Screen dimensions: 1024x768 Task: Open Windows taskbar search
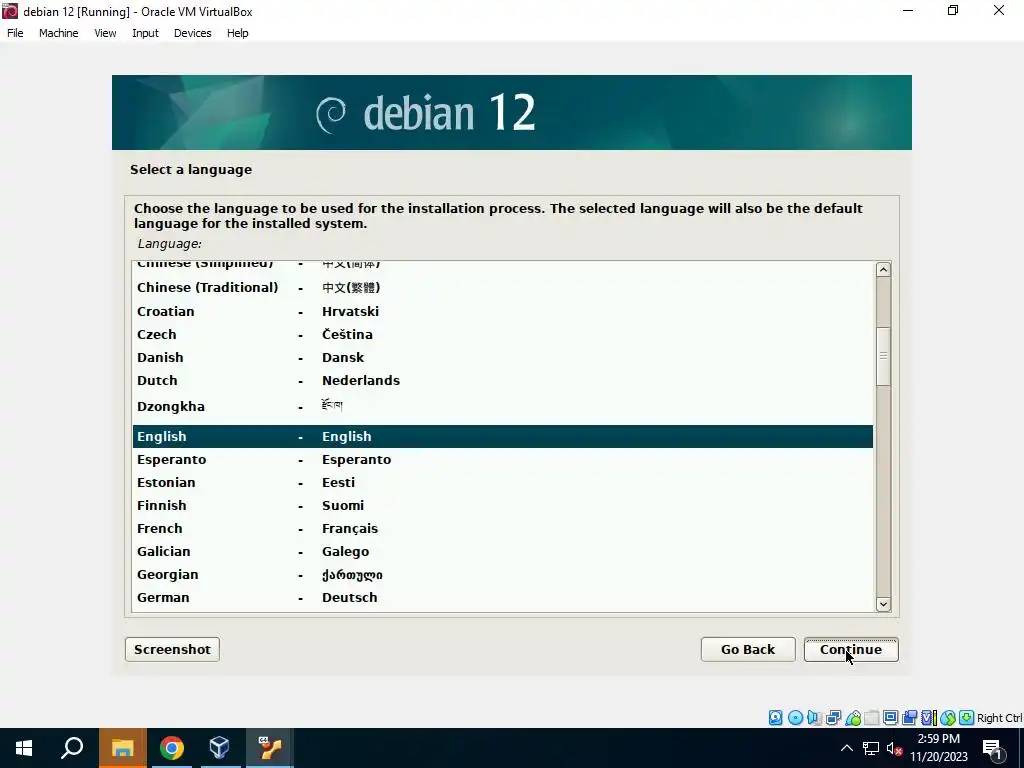coord(72,748)
